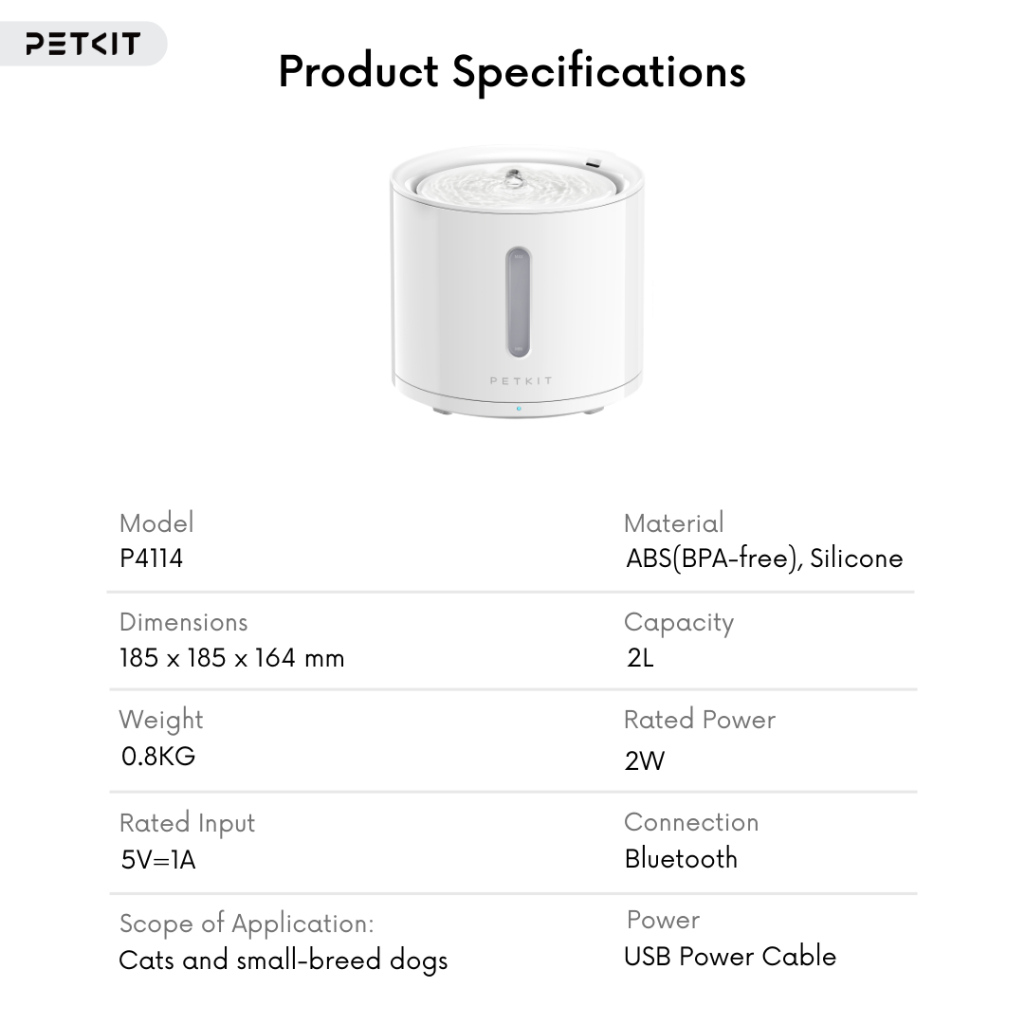This screenshot has width=1024, height=1024.
Task: Click the PETKIT text on fountain body
Action: pos(521,381)
